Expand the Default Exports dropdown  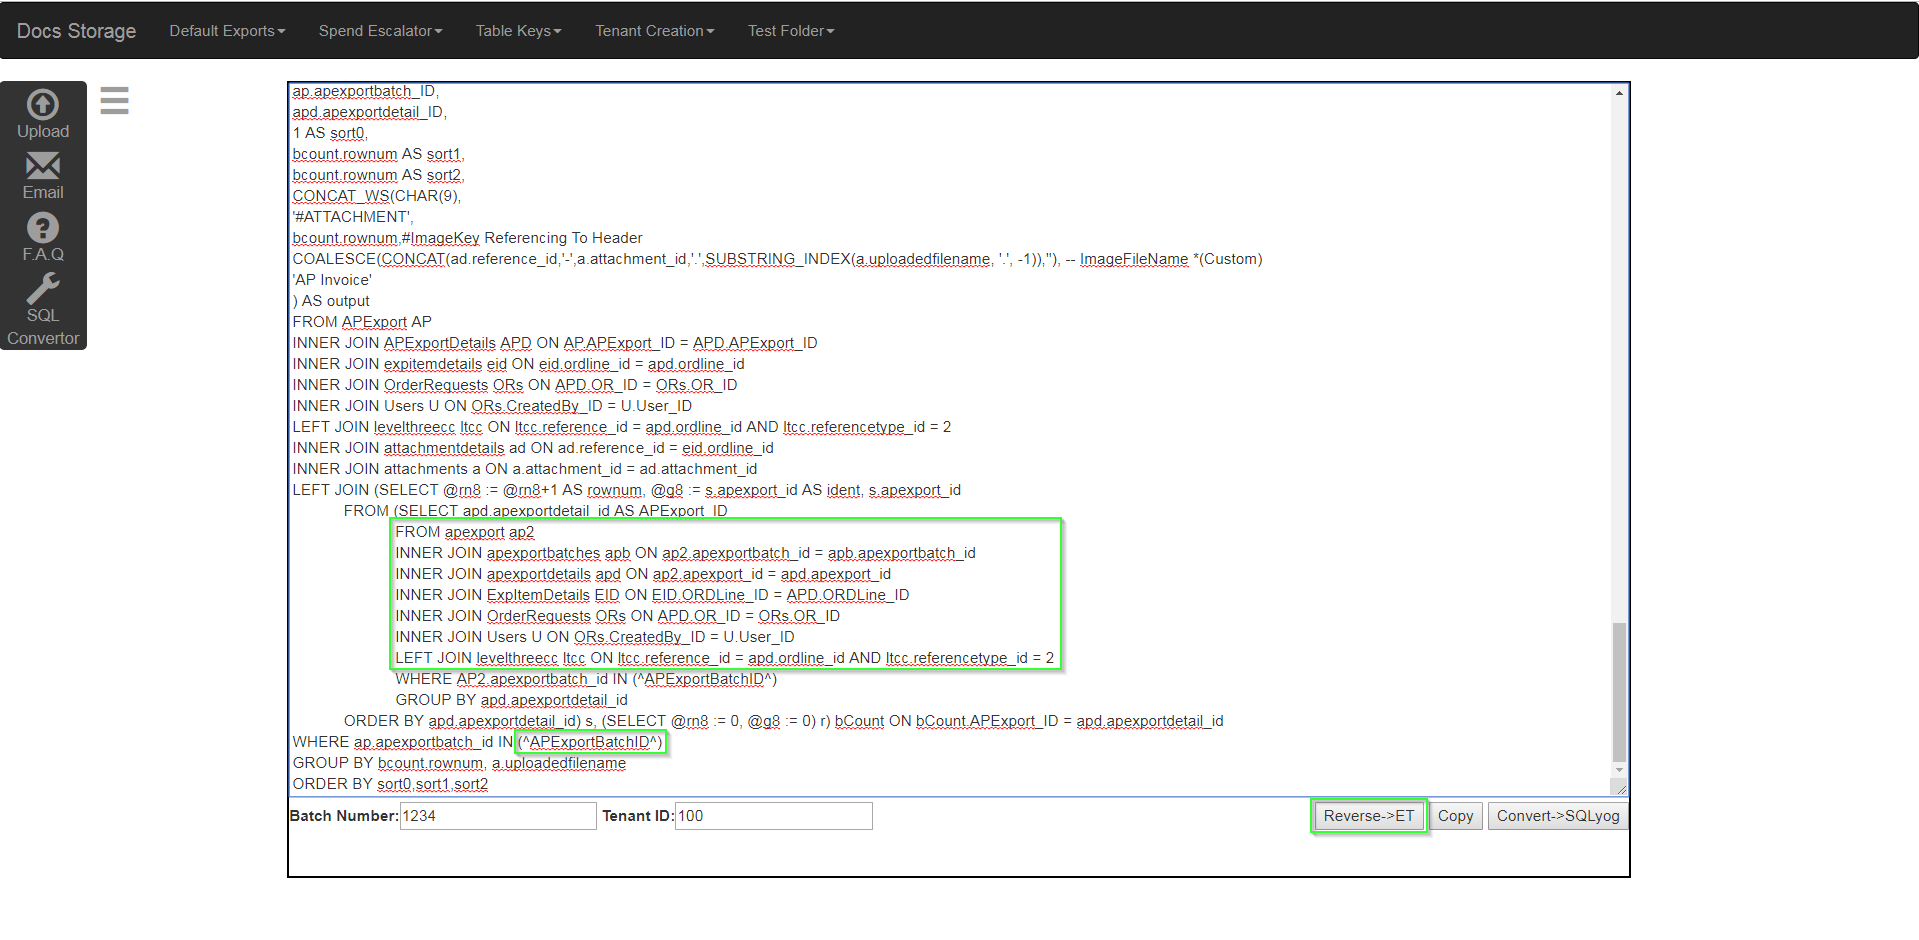click(227, 31)
